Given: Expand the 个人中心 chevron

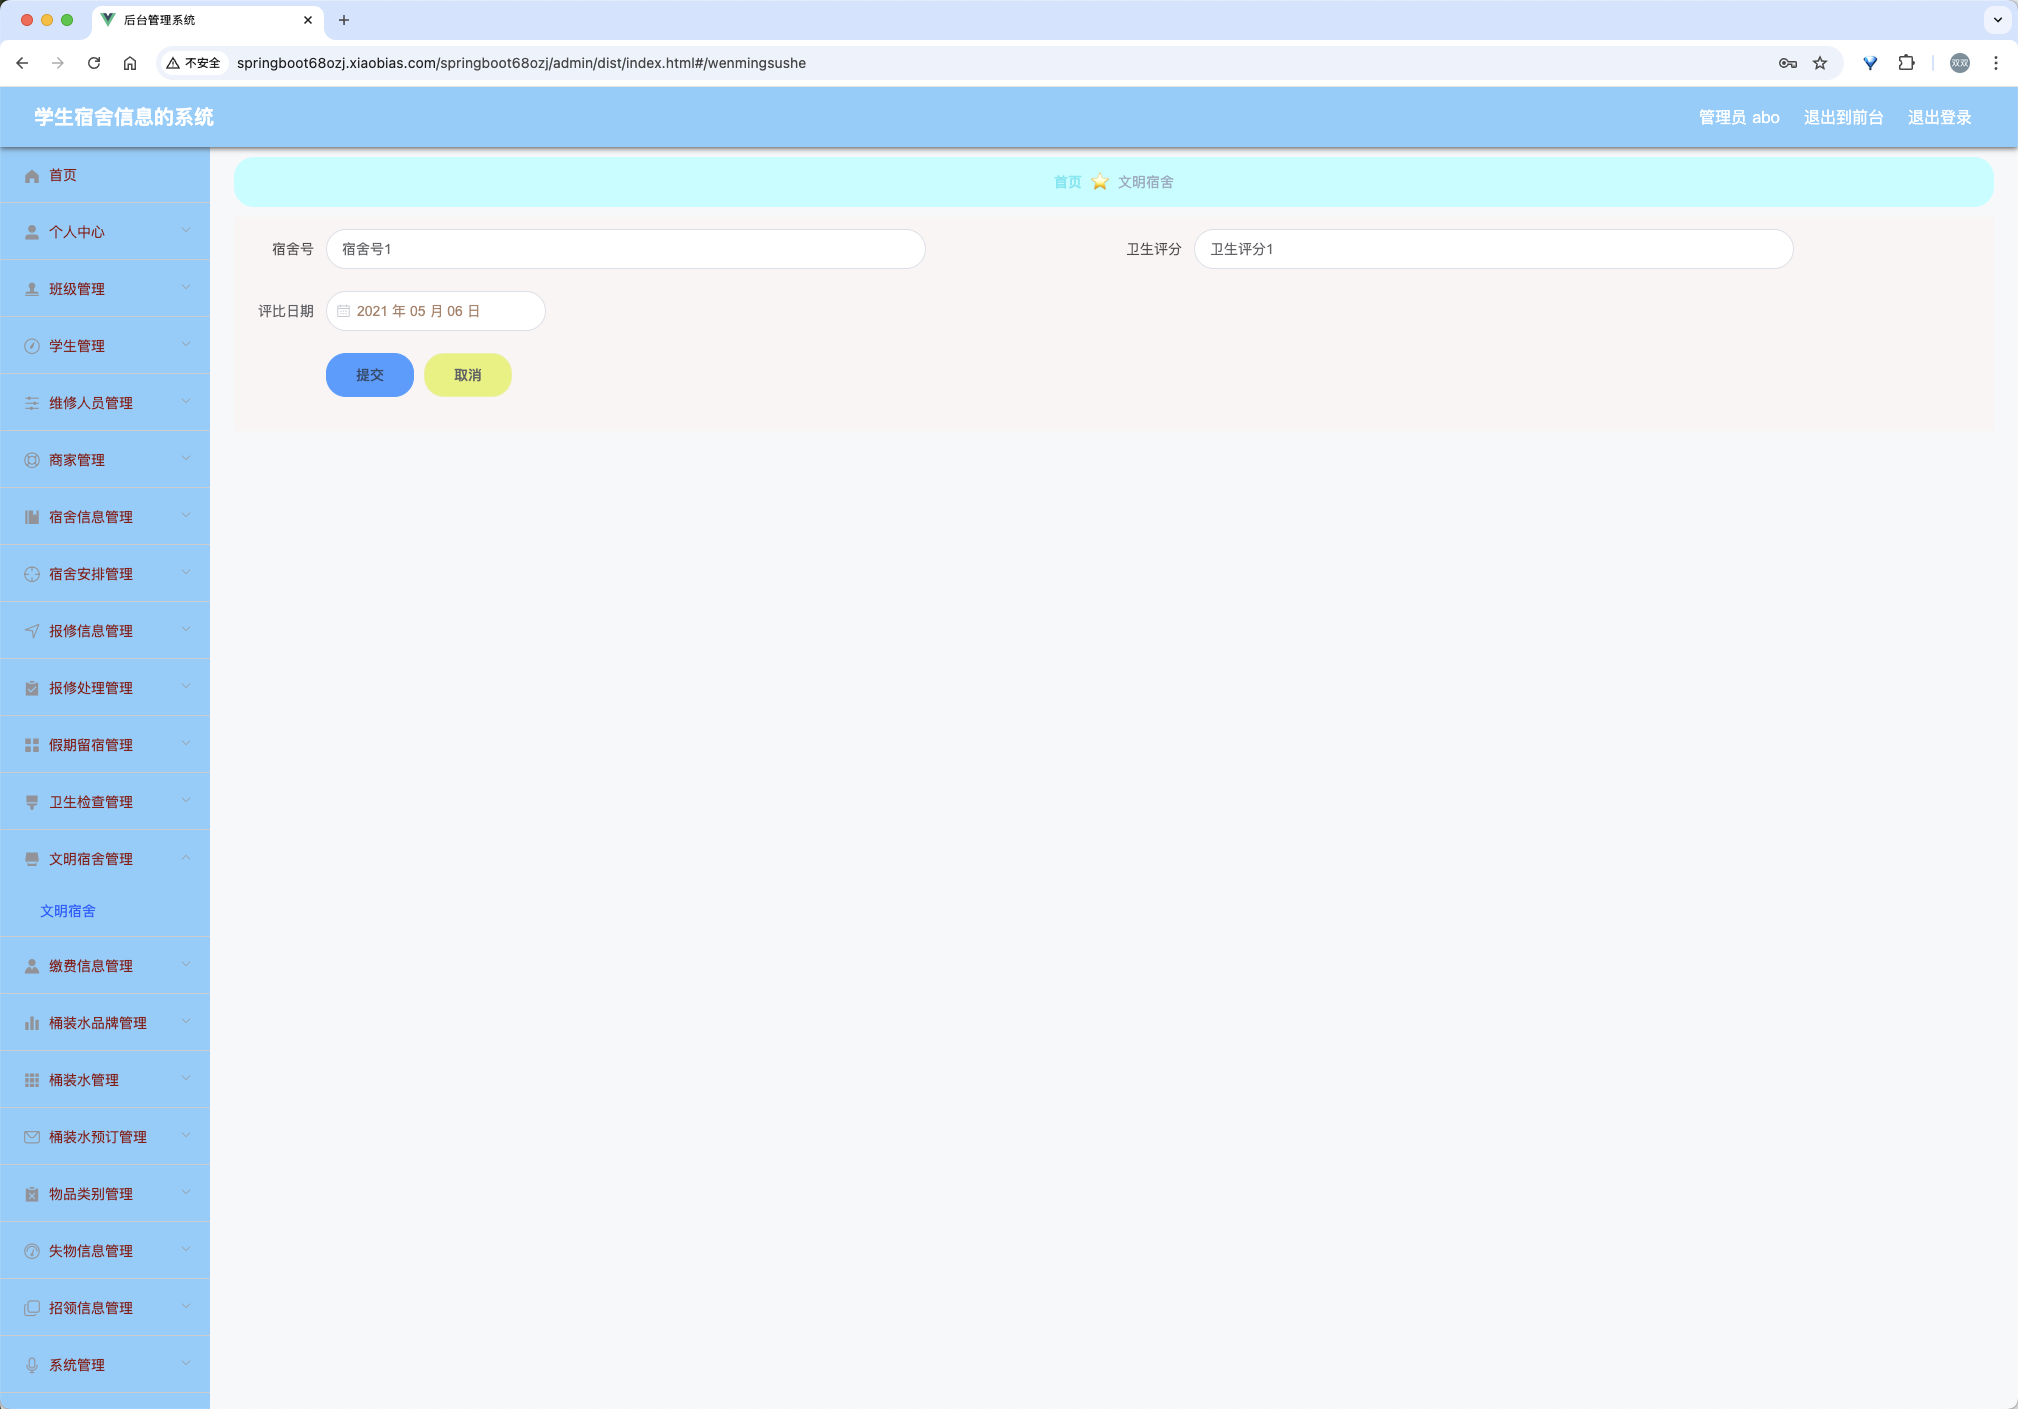Looking at the screenshot, I should (186, 231).
